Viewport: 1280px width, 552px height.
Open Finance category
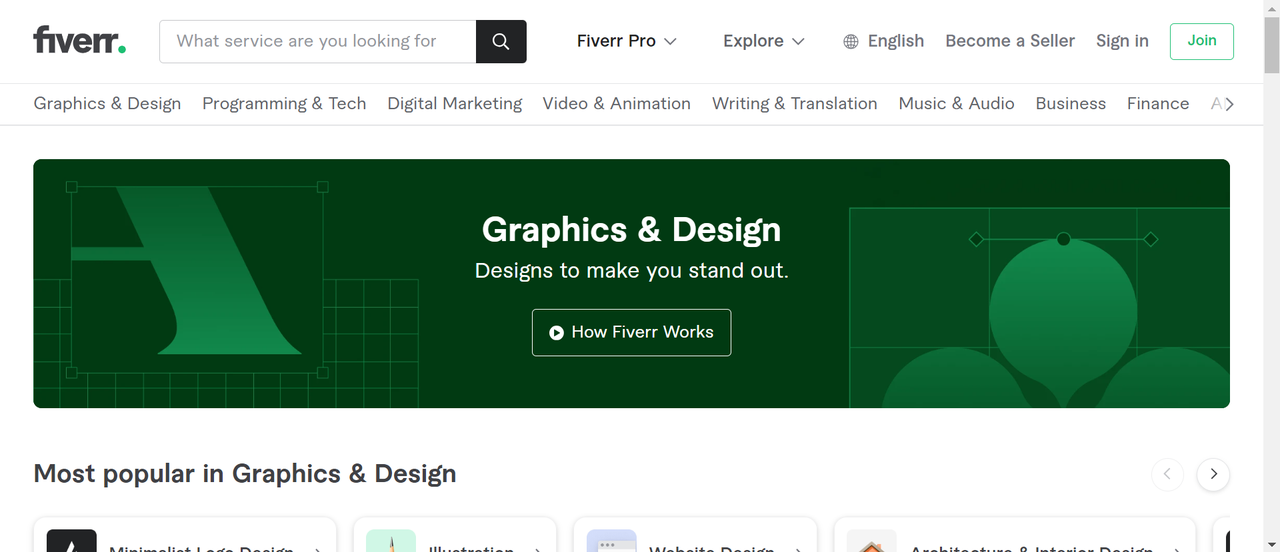(x=1158, y=103)
